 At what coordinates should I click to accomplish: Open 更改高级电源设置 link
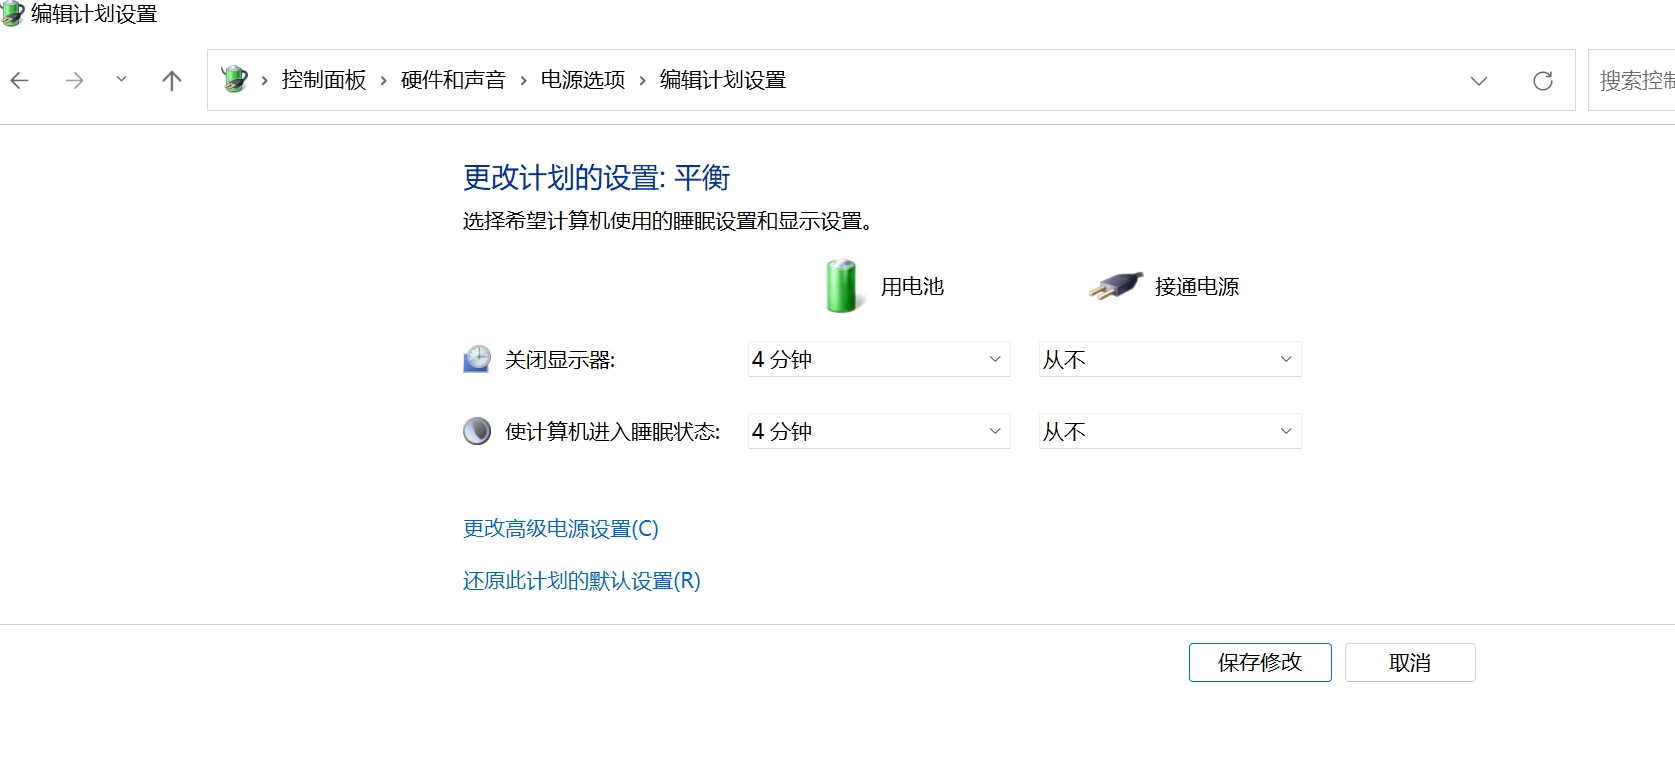point(560,528)
